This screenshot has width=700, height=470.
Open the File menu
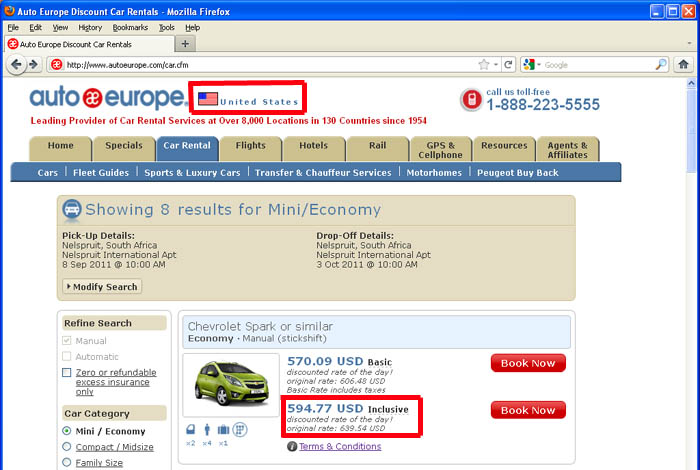(13, 28)
